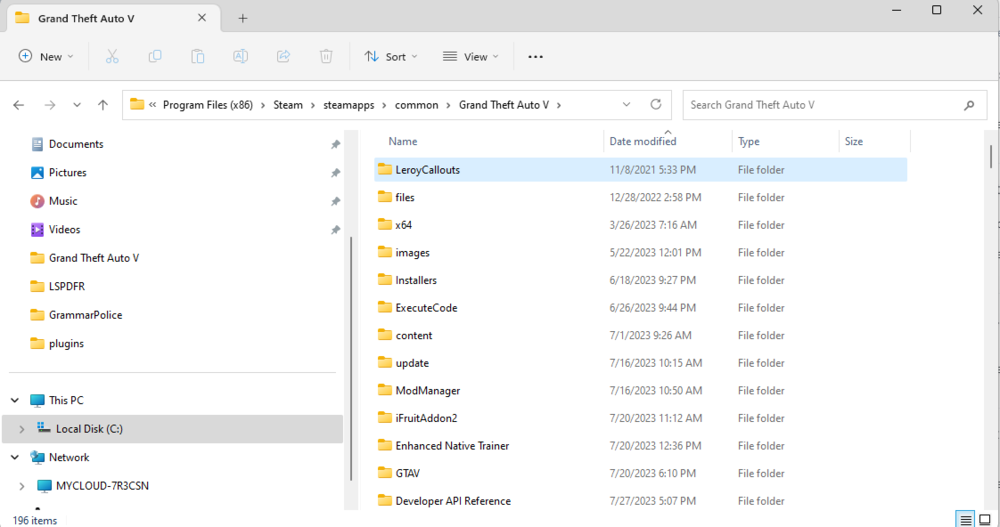Image resolution: width=1000 pixels, height=527 pixels.
Task: Collapse the Network tree node
Action: [15, 457]
